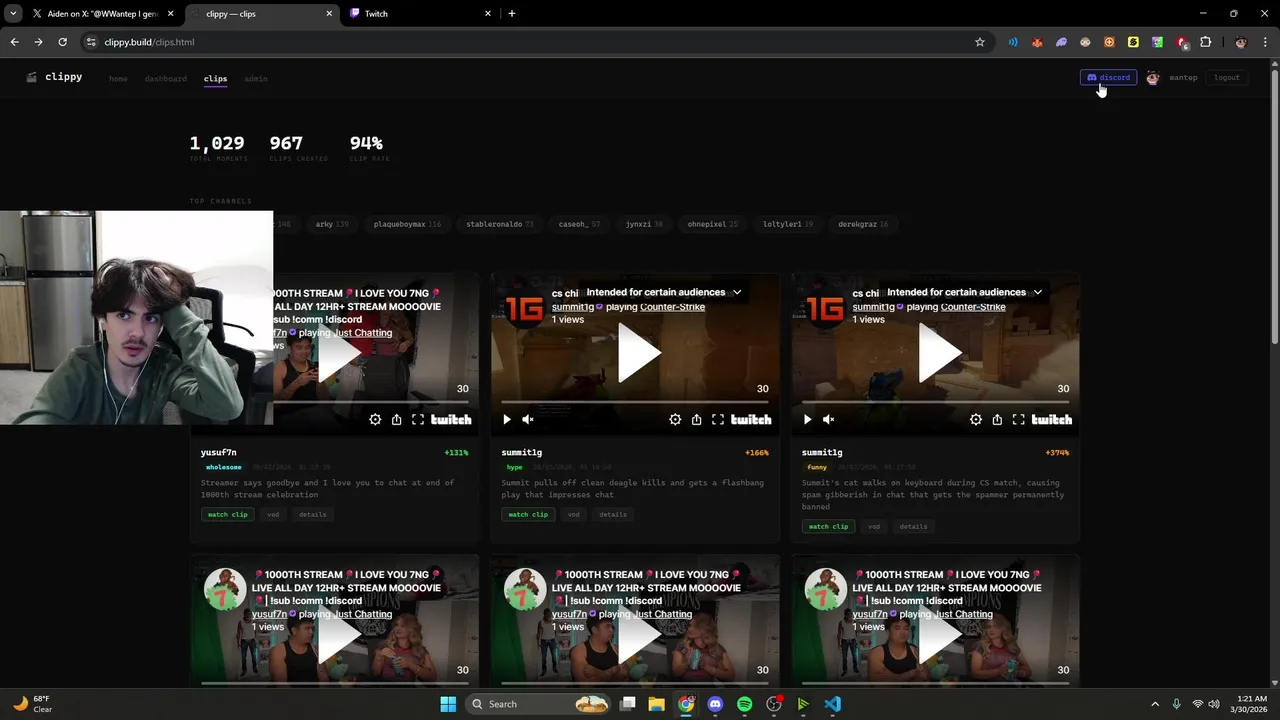1280x720 pixels.
Task: Open summit1g channel link on funny clip overlay
Action: [873, 307]
